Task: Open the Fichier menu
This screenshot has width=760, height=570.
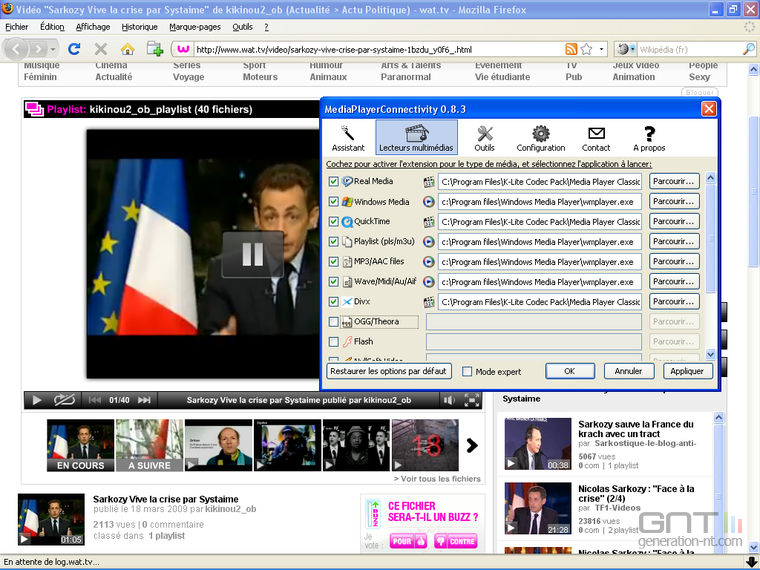Action: coord(16,27)
